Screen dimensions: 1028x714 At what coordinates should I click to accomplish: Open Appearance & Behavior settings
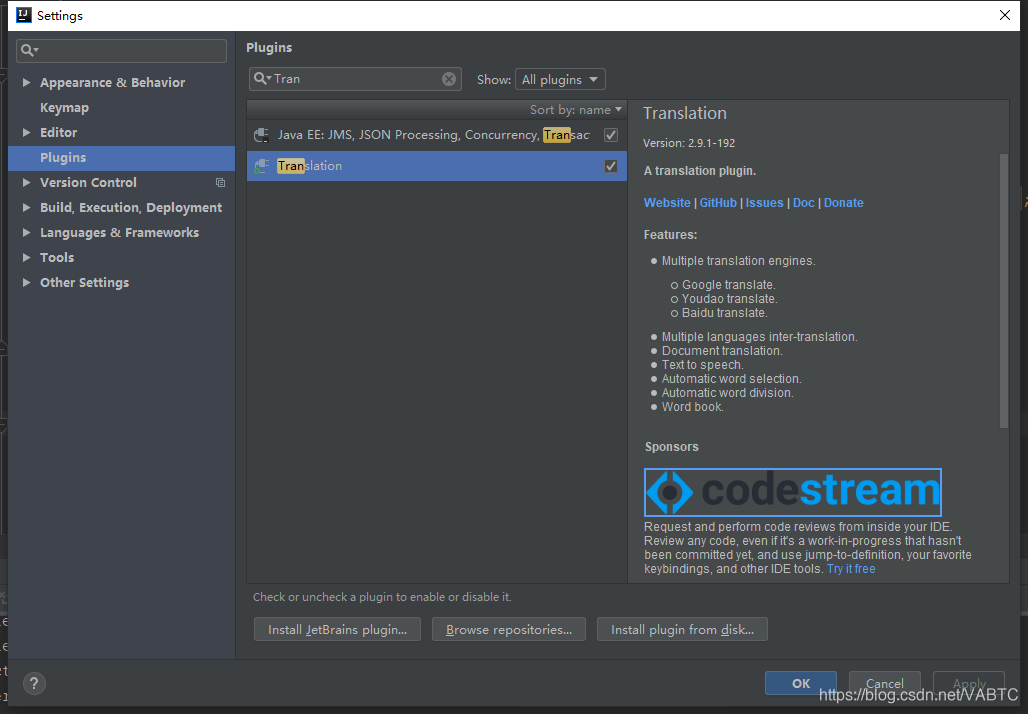(x=112, y=83)
